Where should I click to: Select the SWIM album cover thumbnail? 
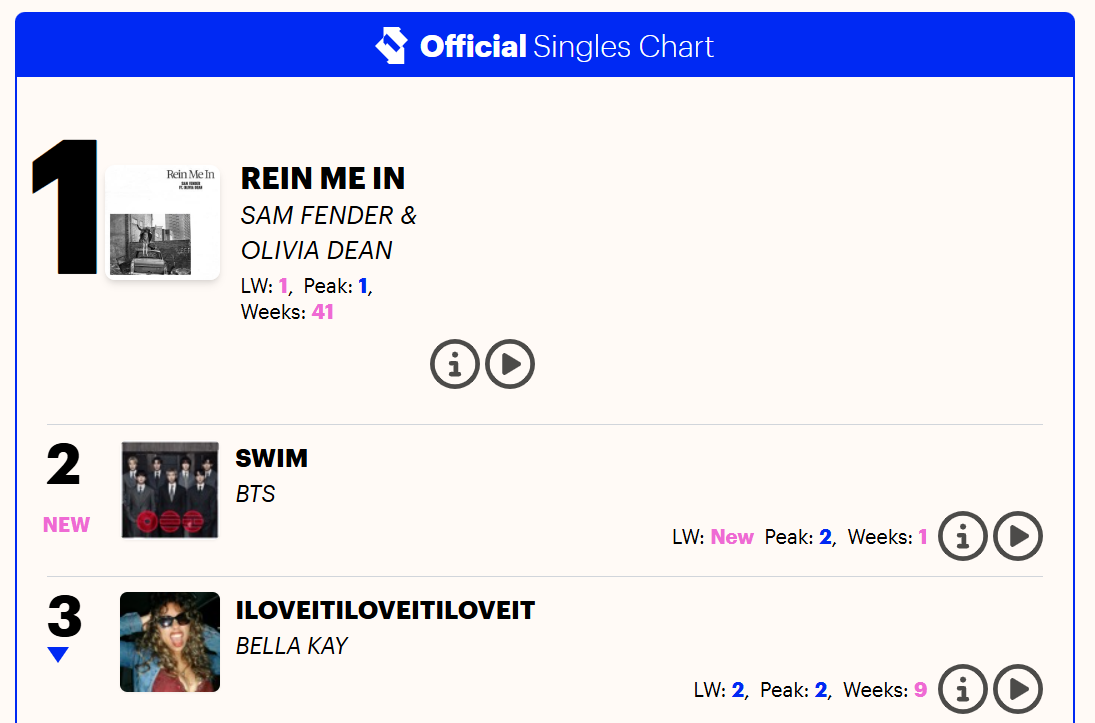click(x=170, y=490)
